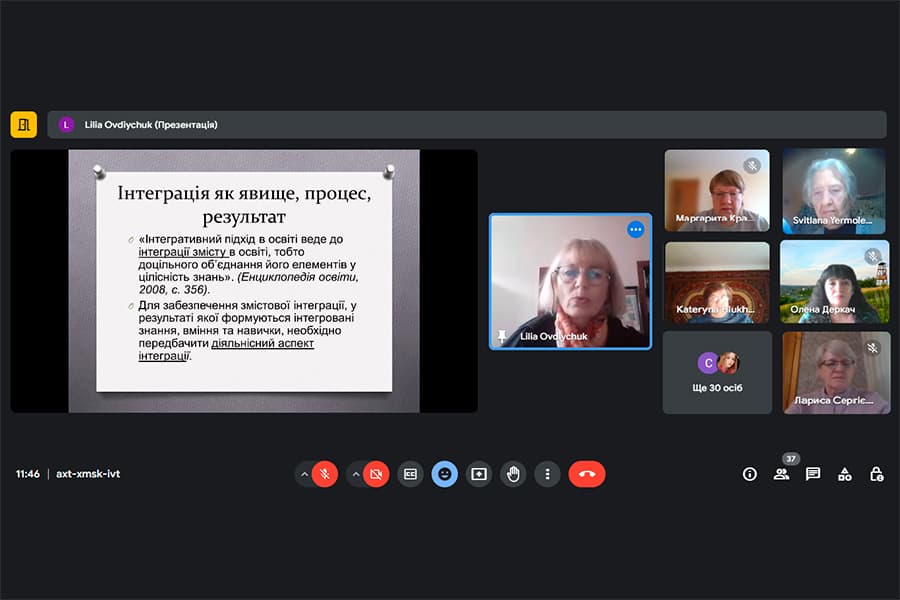Select the Kateryna Biukh... video tile

(717, 282)
